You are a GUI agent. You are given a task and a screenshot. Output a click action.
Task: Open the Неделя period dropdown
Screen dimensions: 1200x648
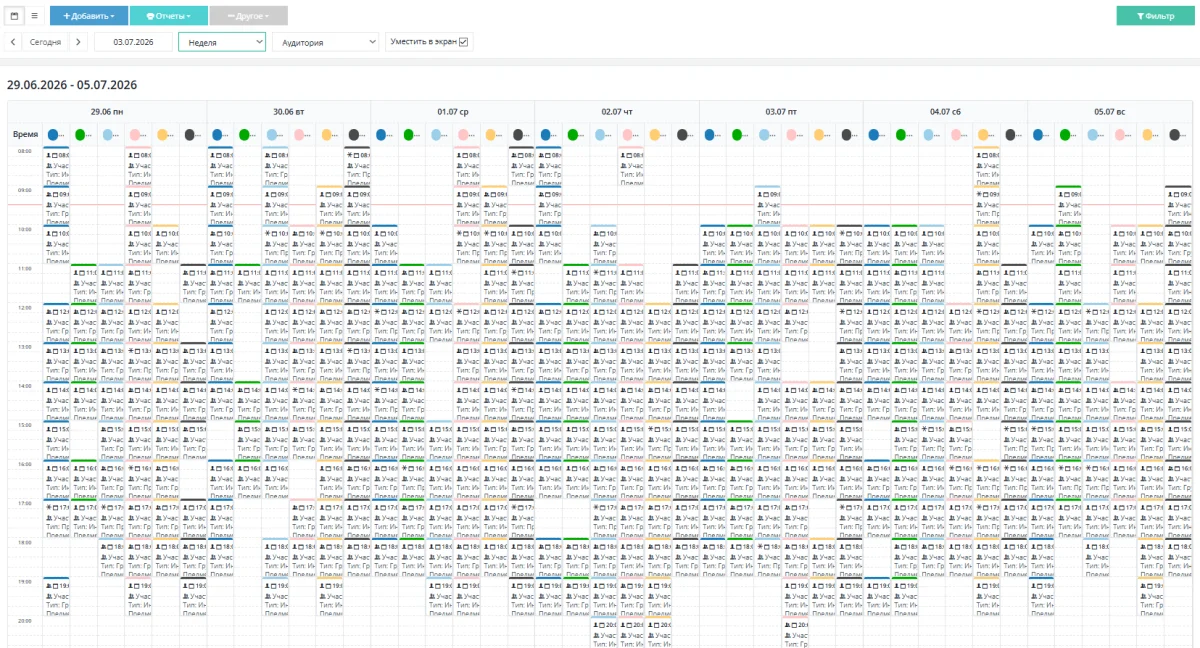(222, 42)
